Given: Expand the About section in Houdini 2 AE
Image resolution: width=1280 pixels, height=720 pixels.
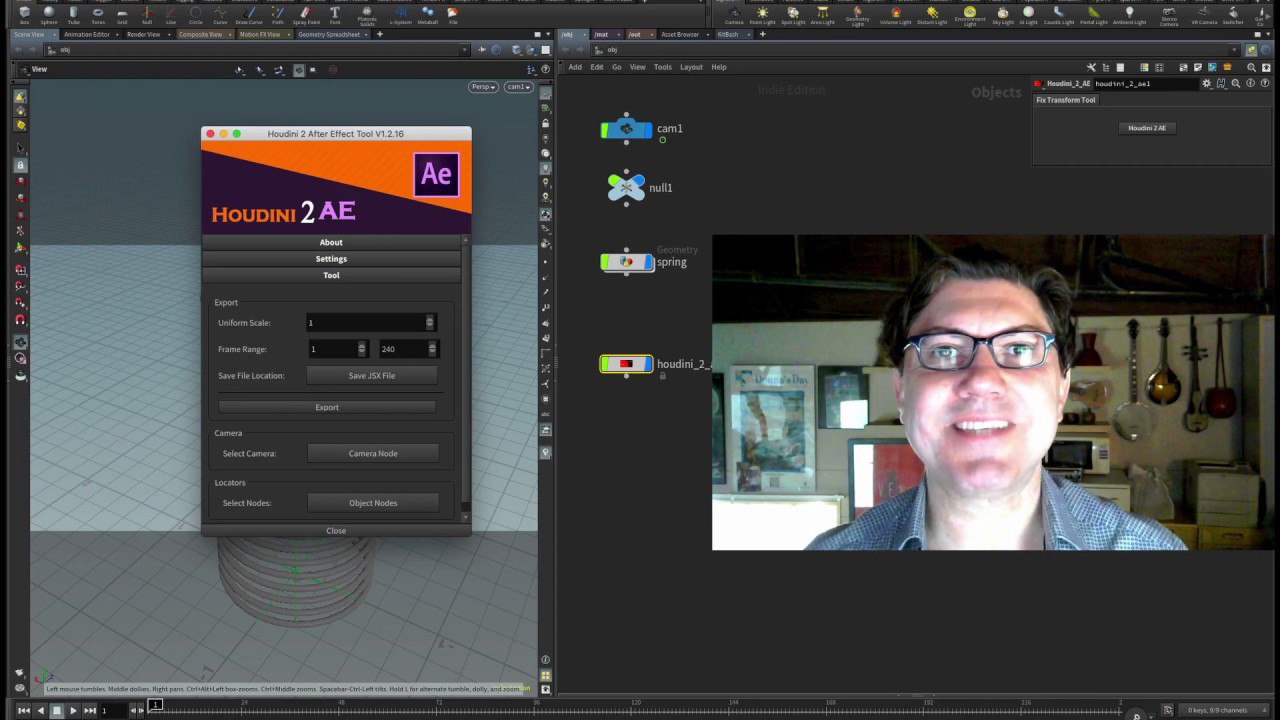Looking at the screenshot, I should pos(331,242).
